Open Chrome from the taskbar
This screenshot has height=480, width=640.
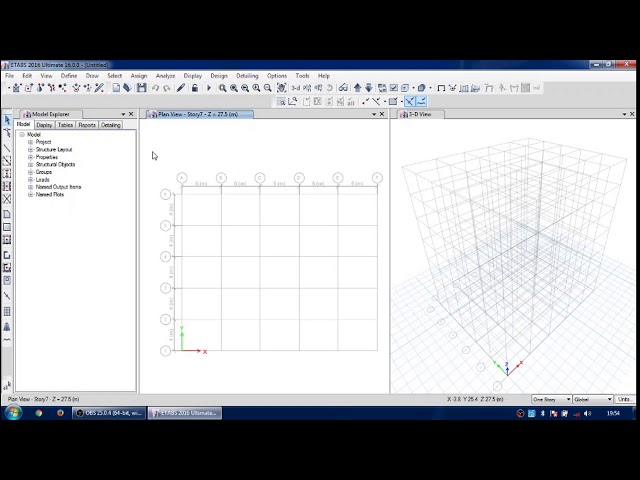pos(39,413)
